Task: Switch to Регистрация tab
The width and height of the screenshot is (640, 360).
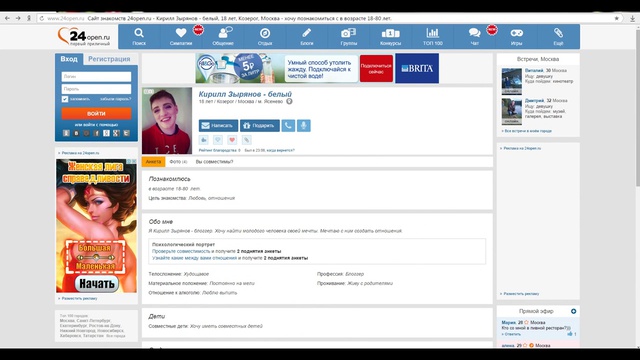Action: click(109, 59)
